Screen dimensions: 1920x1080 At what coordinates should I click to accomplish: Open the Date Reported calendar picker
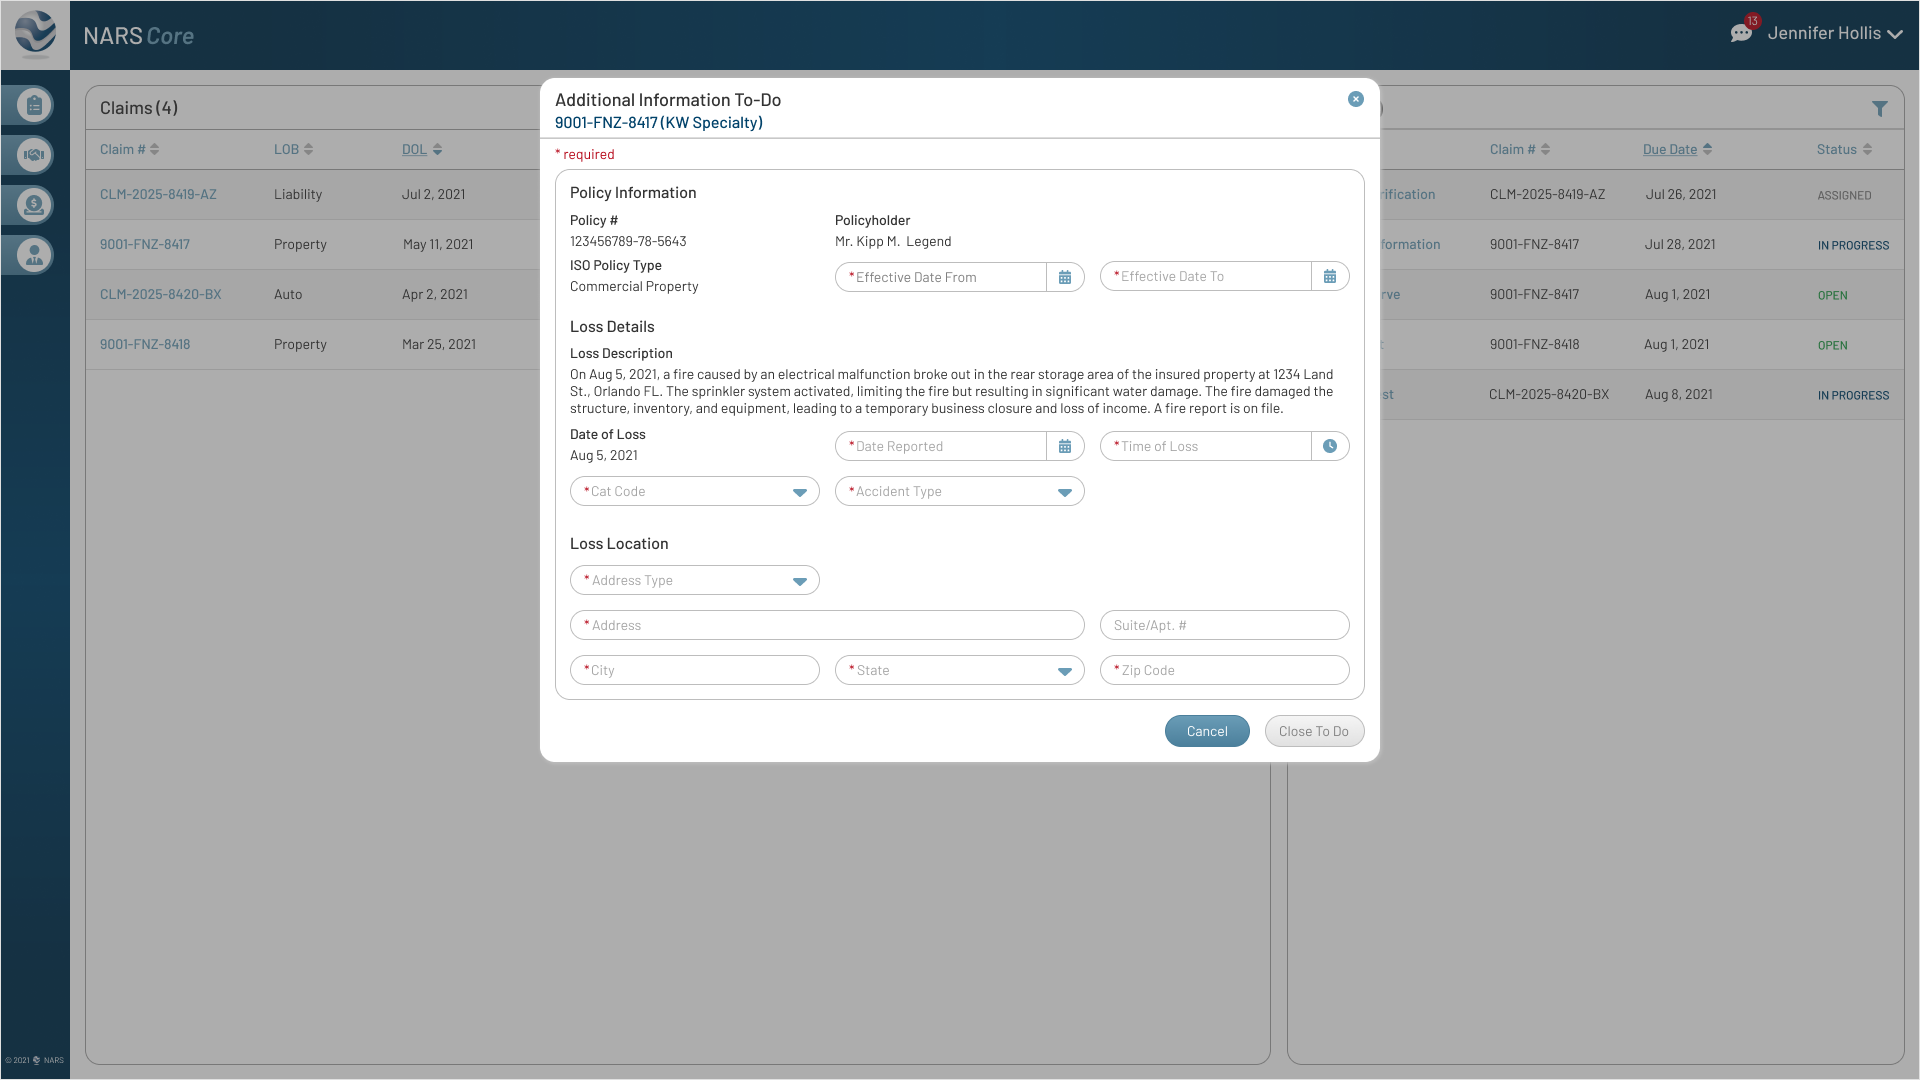pyautogui.click(x=1065, y=446)
